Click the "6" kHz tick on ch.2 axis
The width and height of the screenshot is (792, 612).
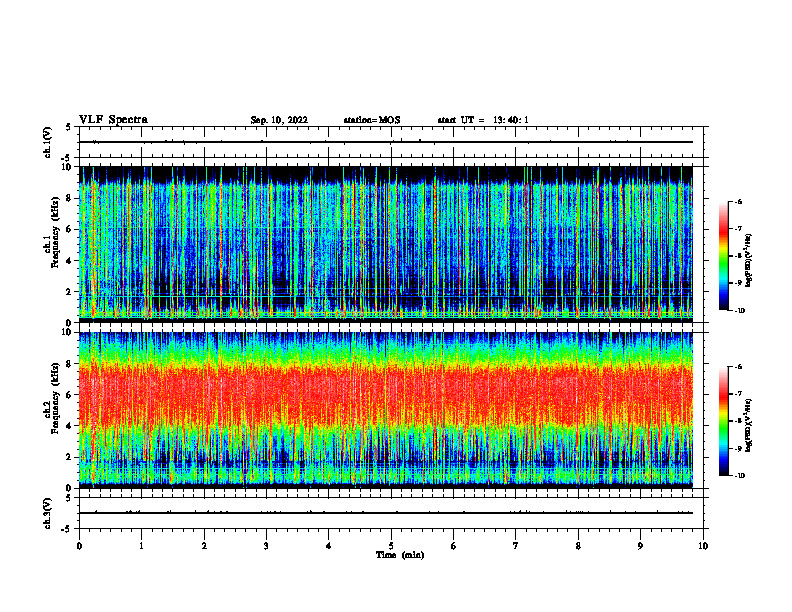pos(70,395)
